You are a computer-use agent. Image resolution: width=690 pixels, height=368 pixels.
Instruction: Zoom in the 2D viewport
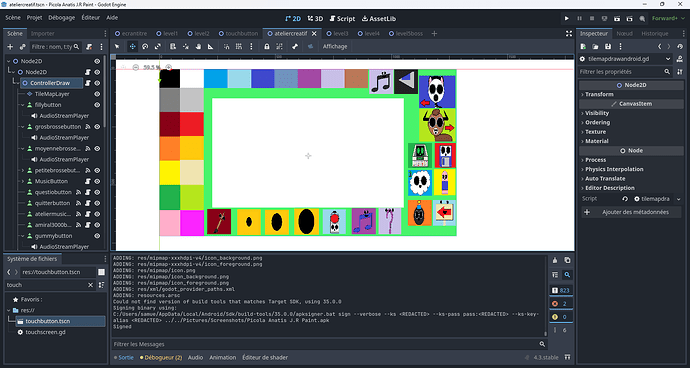(x=169, y=67)
